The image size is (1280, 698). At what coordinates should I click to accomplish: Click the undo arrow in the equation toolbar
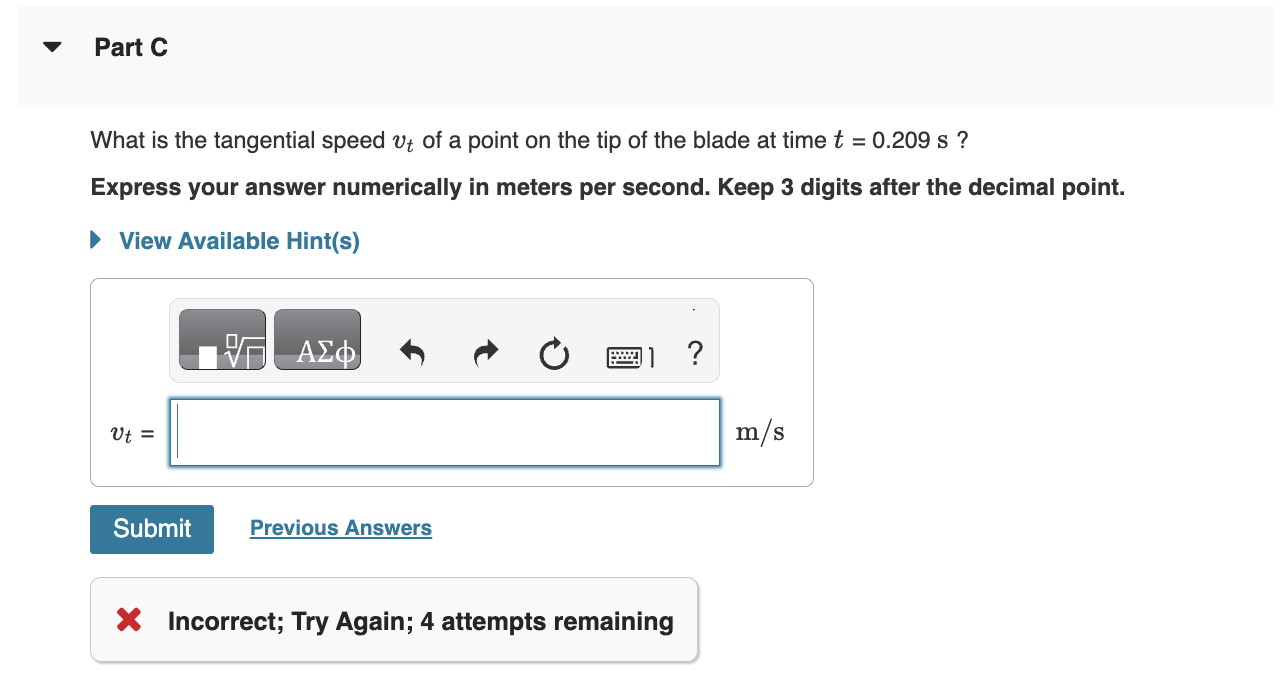(x=413, y=353)
